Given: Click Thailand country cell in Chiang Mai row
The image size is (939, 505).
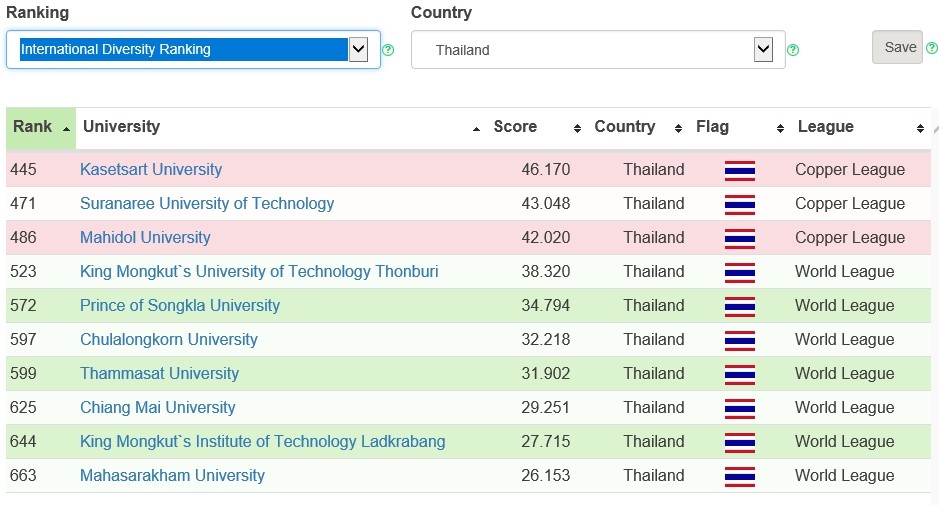Looking at the screenshot, I should pos(654,408).
